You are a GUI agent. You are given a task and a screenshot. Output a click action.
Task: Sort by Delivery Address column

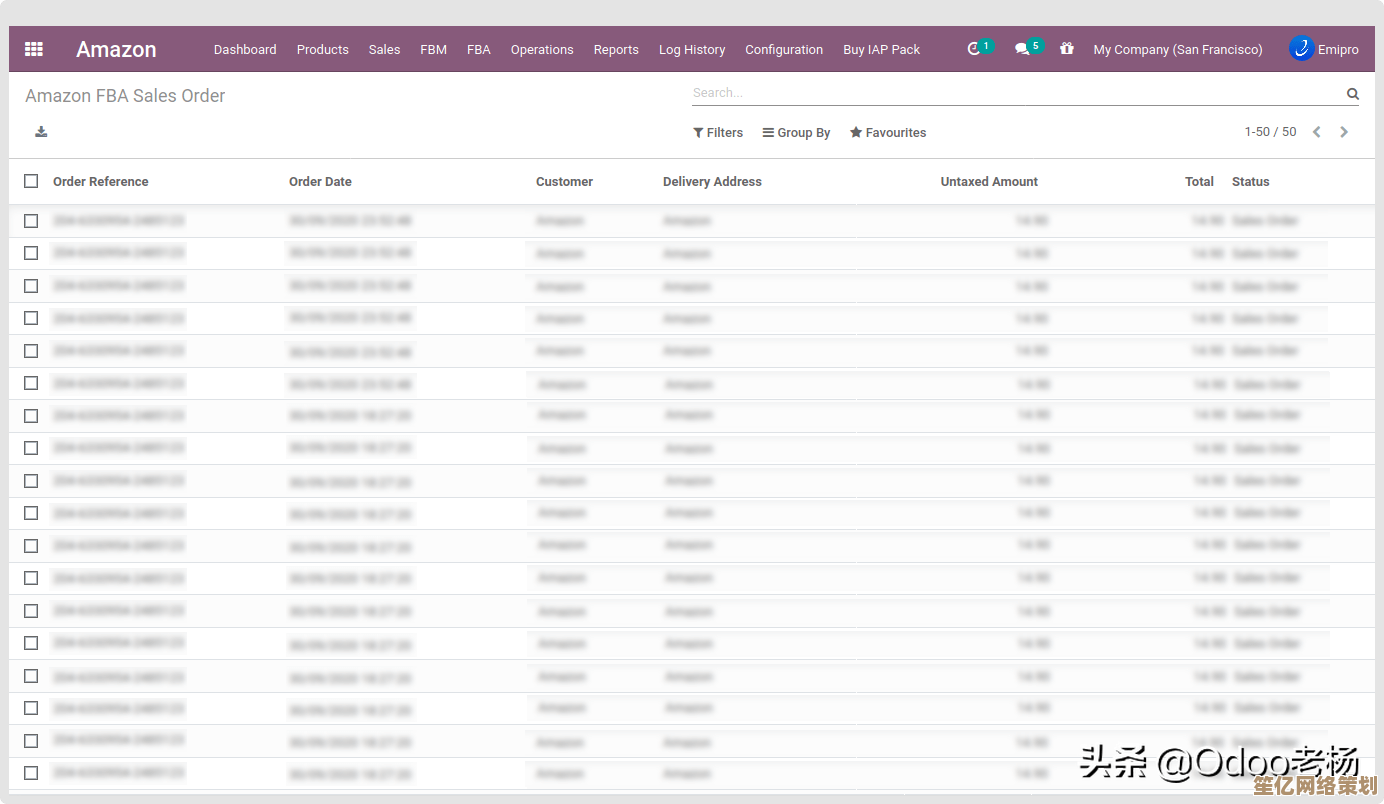[712, 182]
